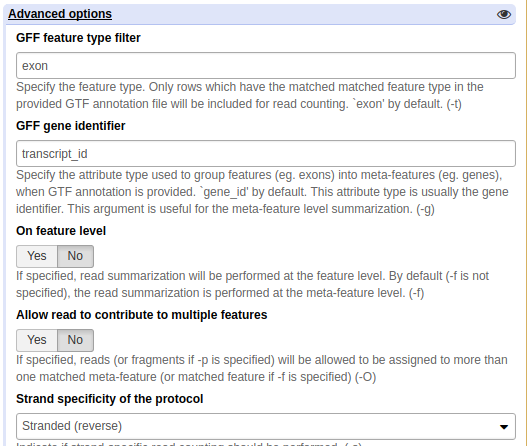
Task: Click the eye icon in Advanced options header
Action: [504, 14]
